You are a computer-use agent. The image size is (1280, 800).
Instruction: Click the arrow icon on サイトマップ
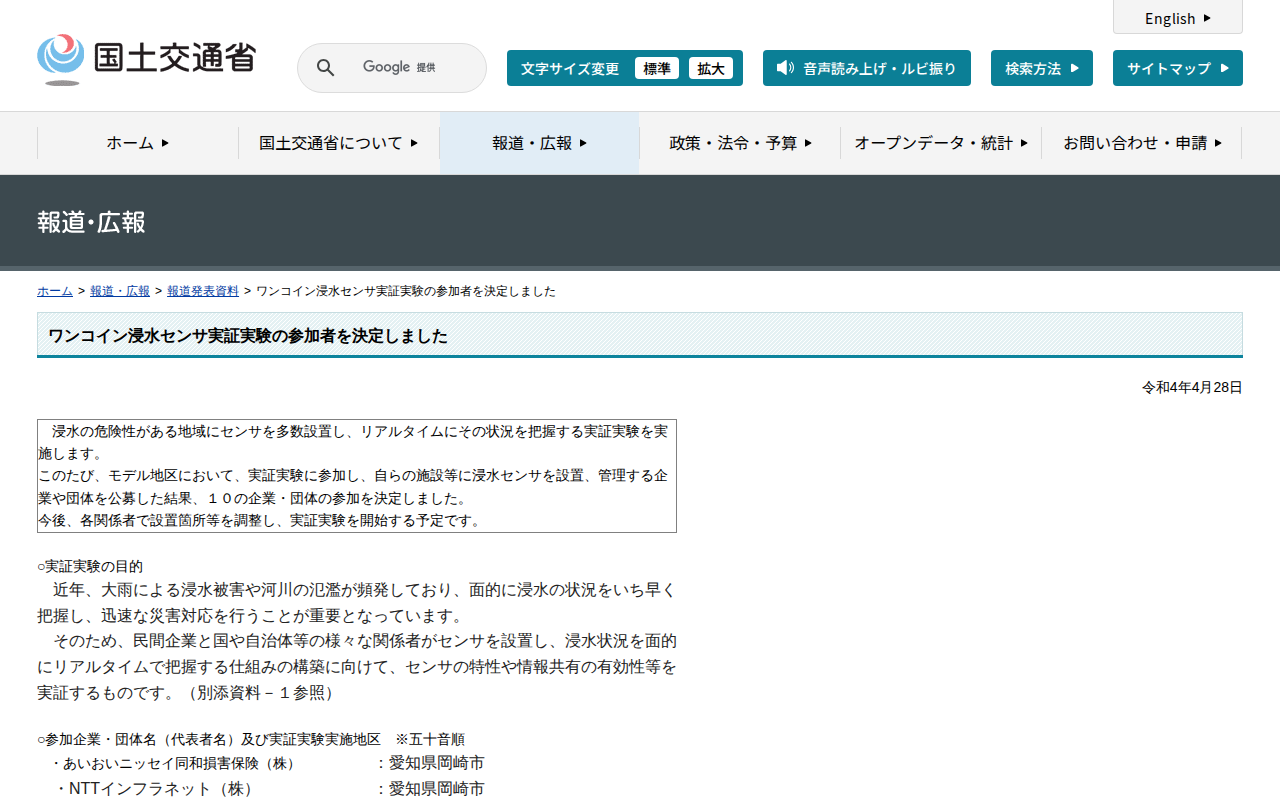click(1225, 68)
